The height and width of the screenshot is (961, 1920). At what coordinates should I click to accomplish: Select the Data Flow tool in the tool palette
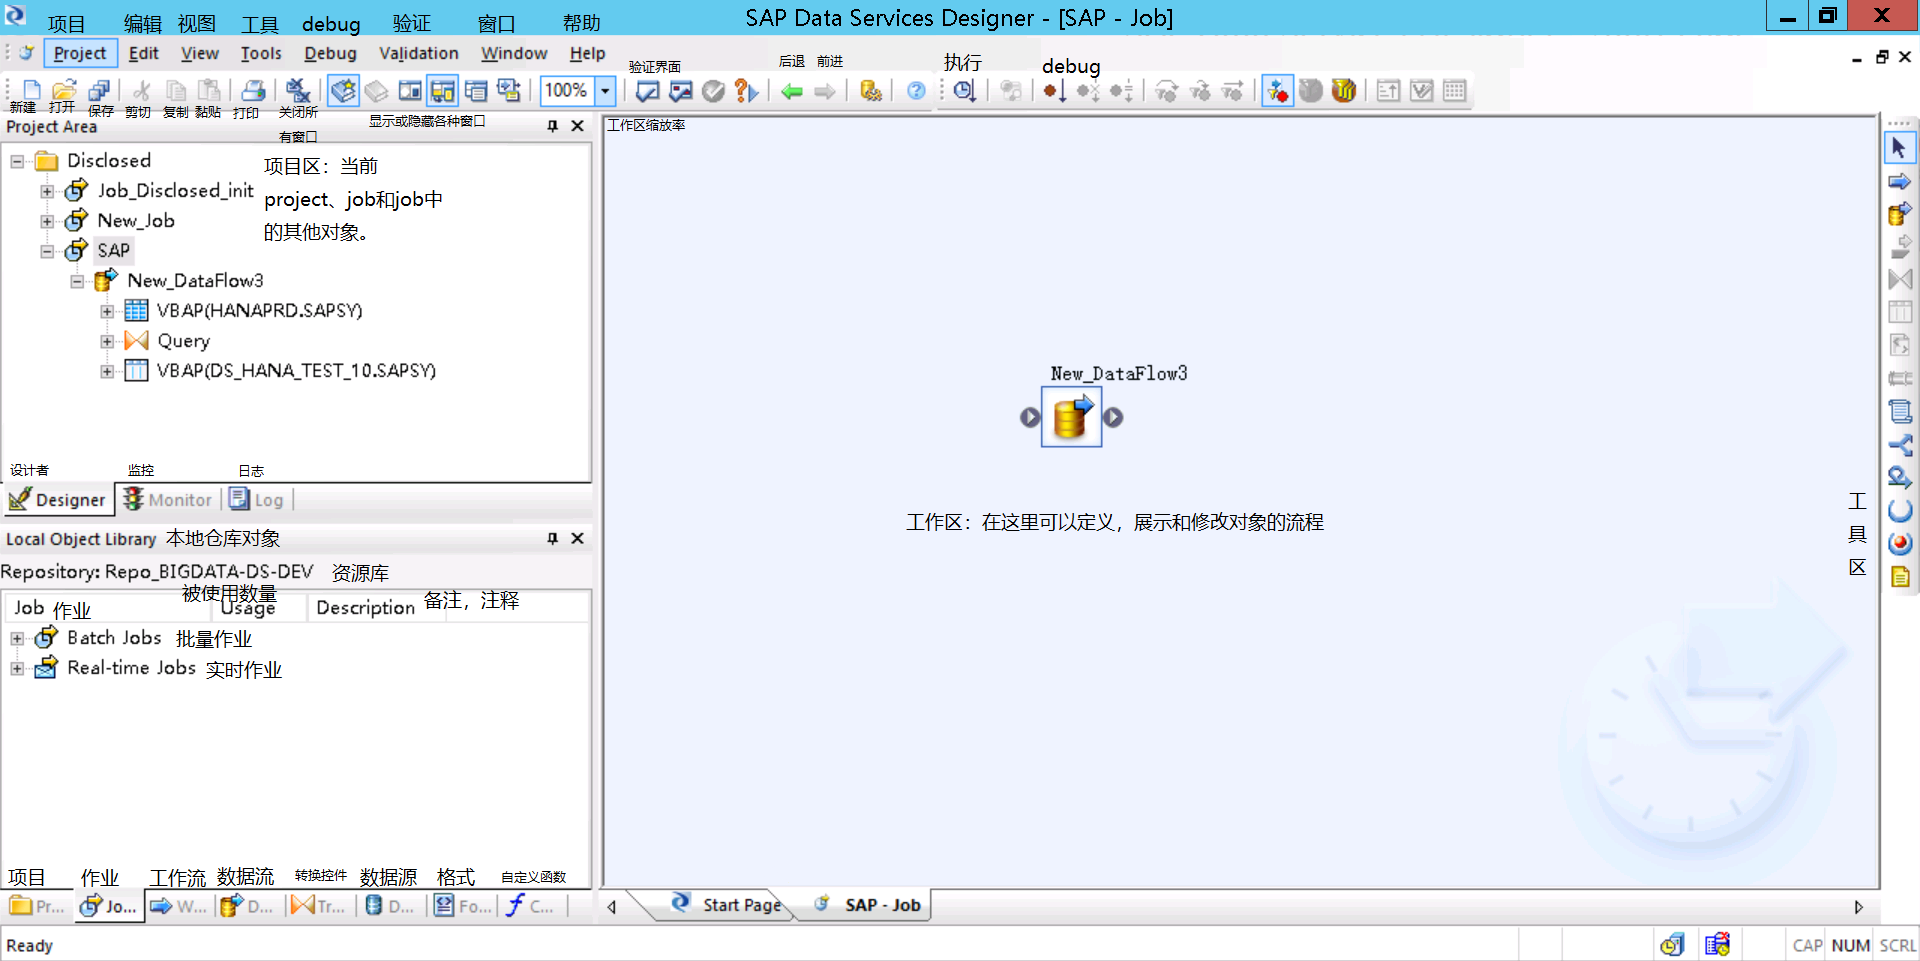coord(1899,213)
